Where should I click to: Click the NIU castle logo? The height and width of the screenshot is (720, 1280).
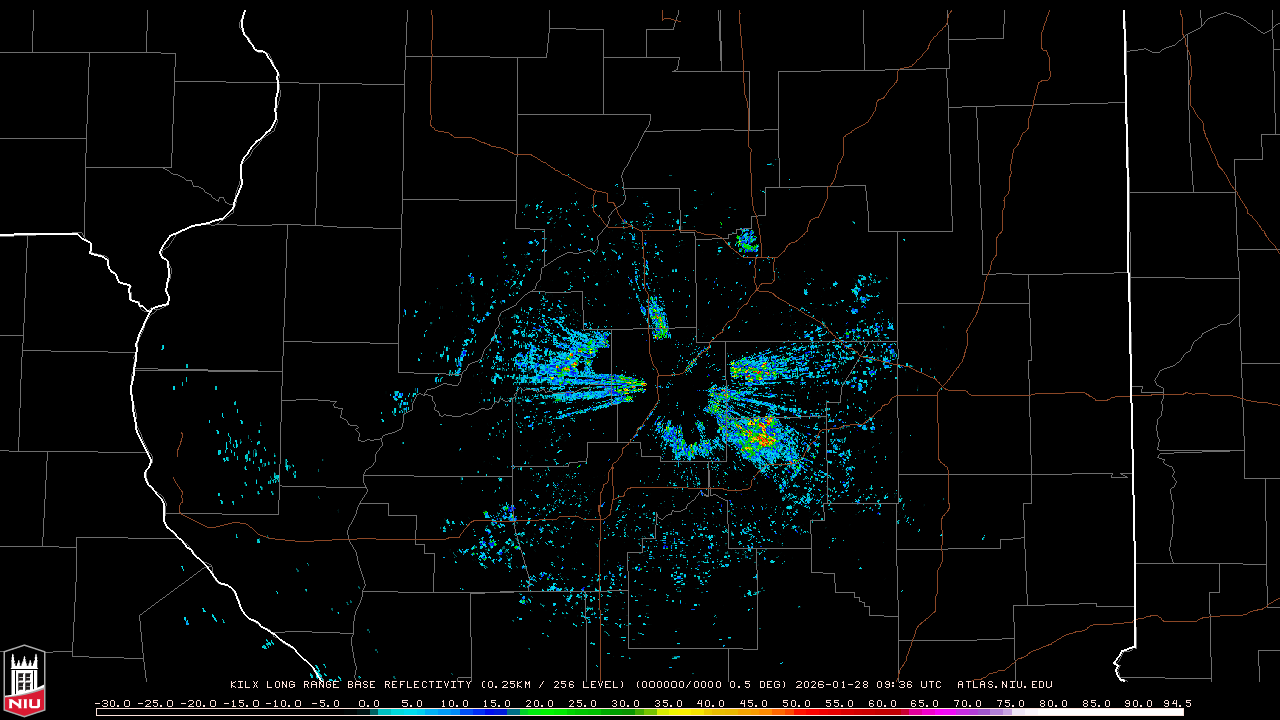pos(24,682)
